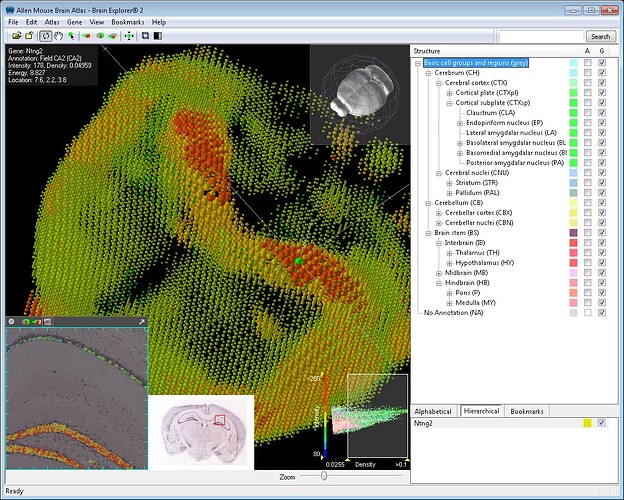
Task: Switch to the Alphabetical tab
Action: click(435, 411)
